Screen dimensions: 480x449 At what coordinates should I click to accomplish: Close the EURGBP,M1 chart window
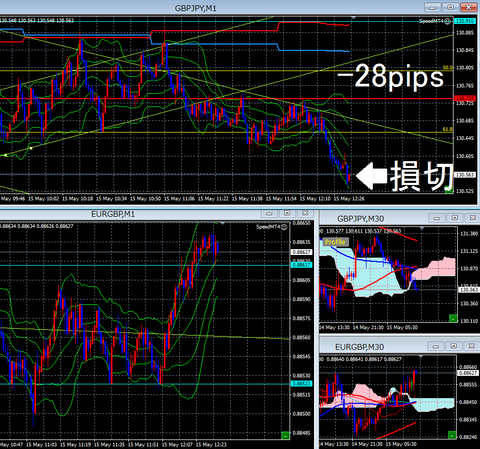[x=305, y=213]
